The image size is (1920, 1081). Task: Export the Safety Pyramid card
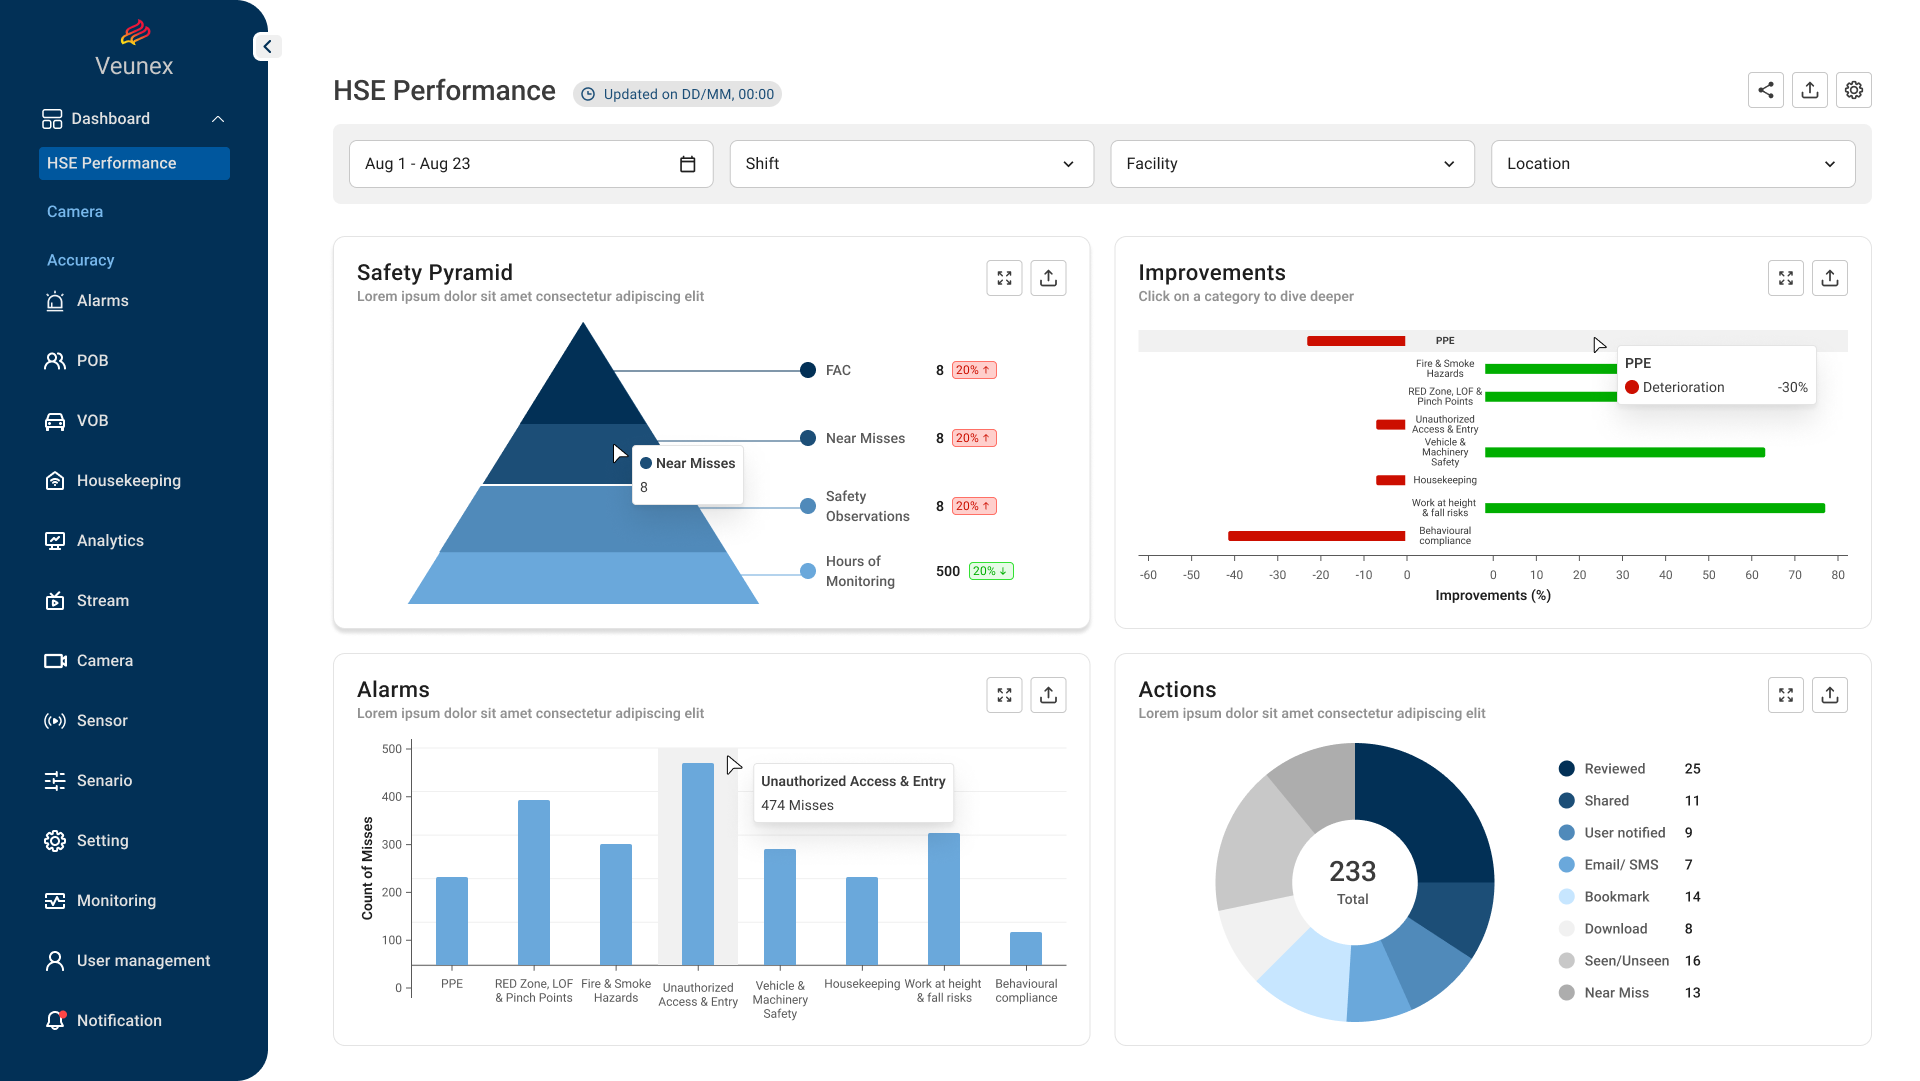point(1049,278)
